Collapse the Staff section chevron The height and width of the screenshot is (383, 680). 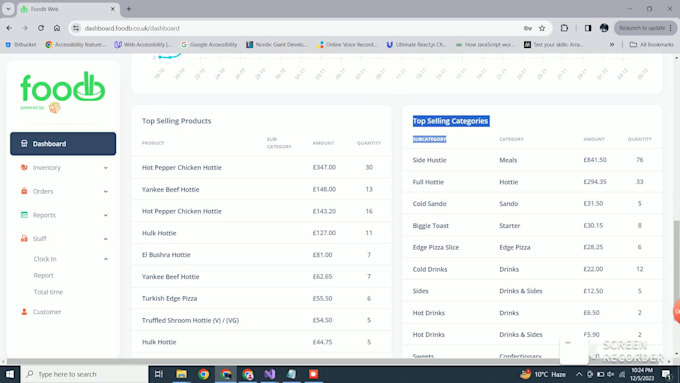click(x=105, y=239)
